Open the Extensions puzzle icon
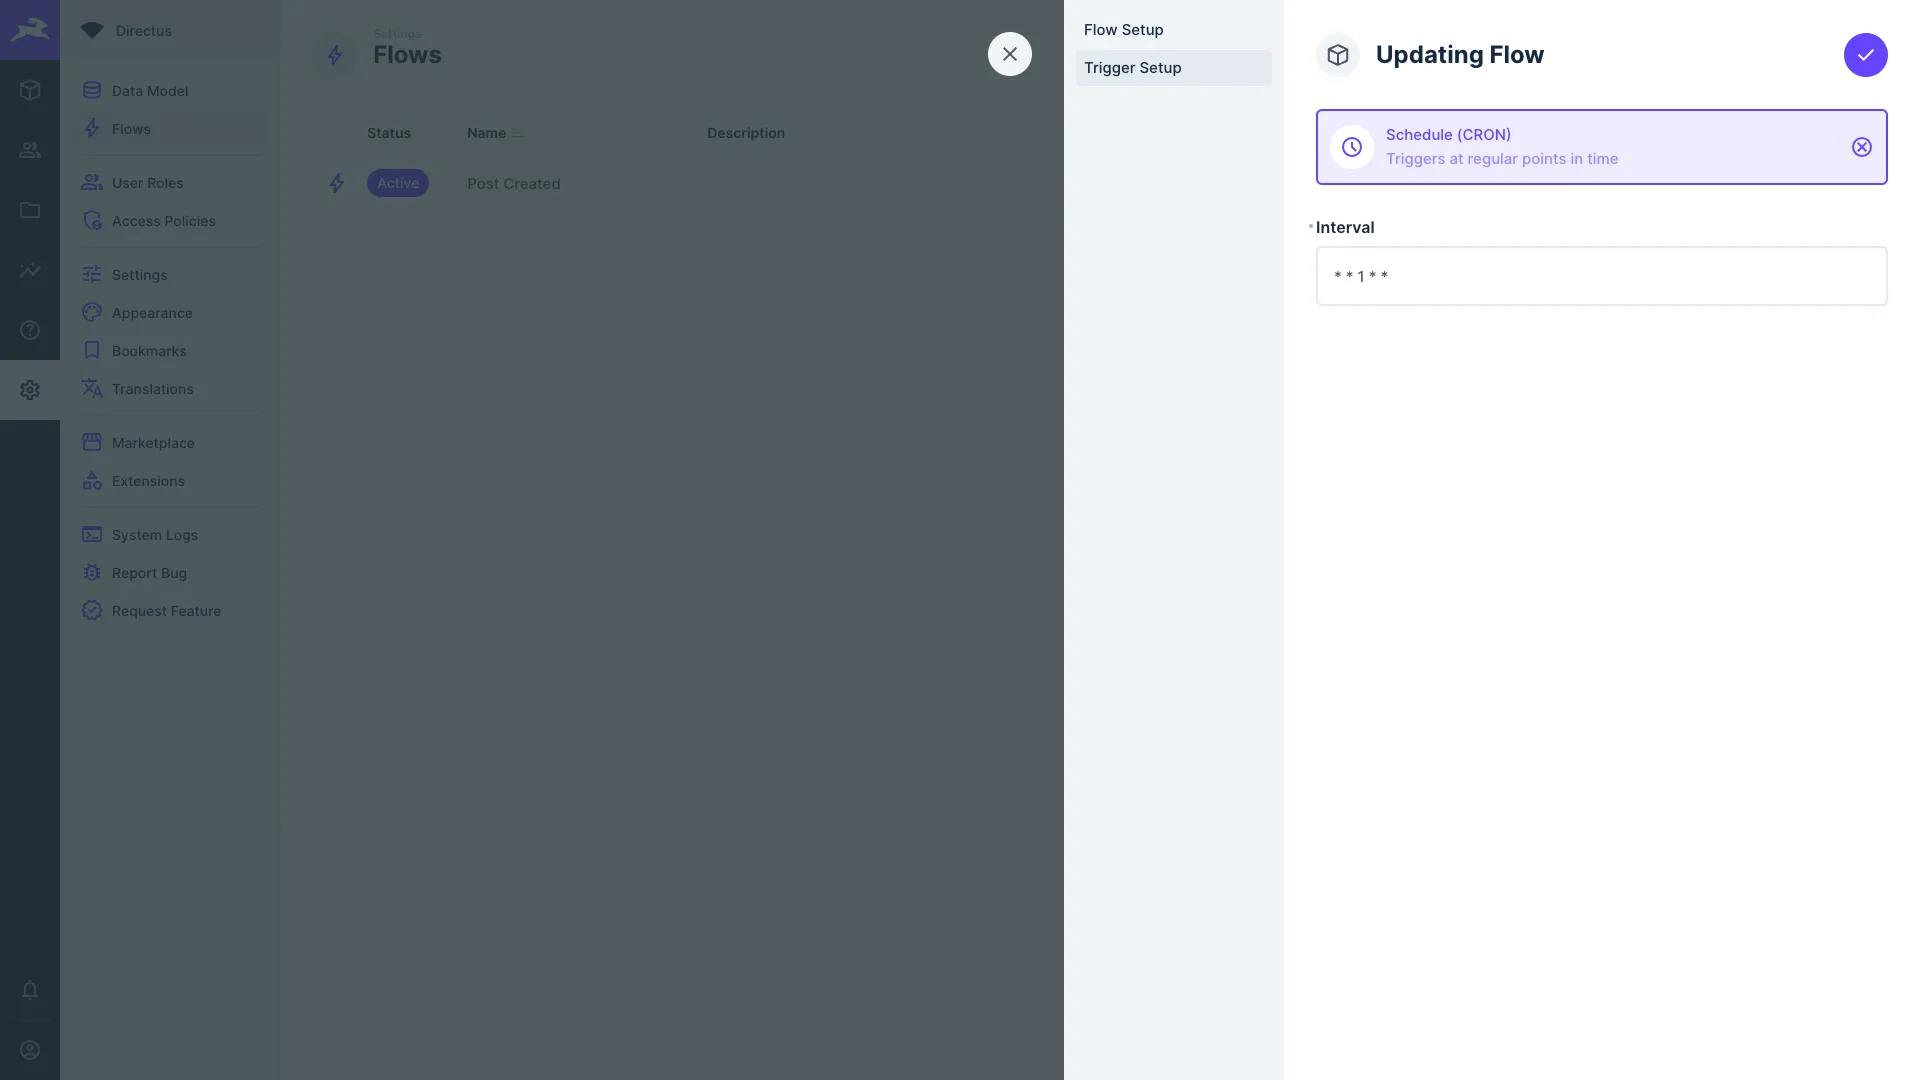The height and width of the screenshot is (1080, 1920). click(91, 481)
